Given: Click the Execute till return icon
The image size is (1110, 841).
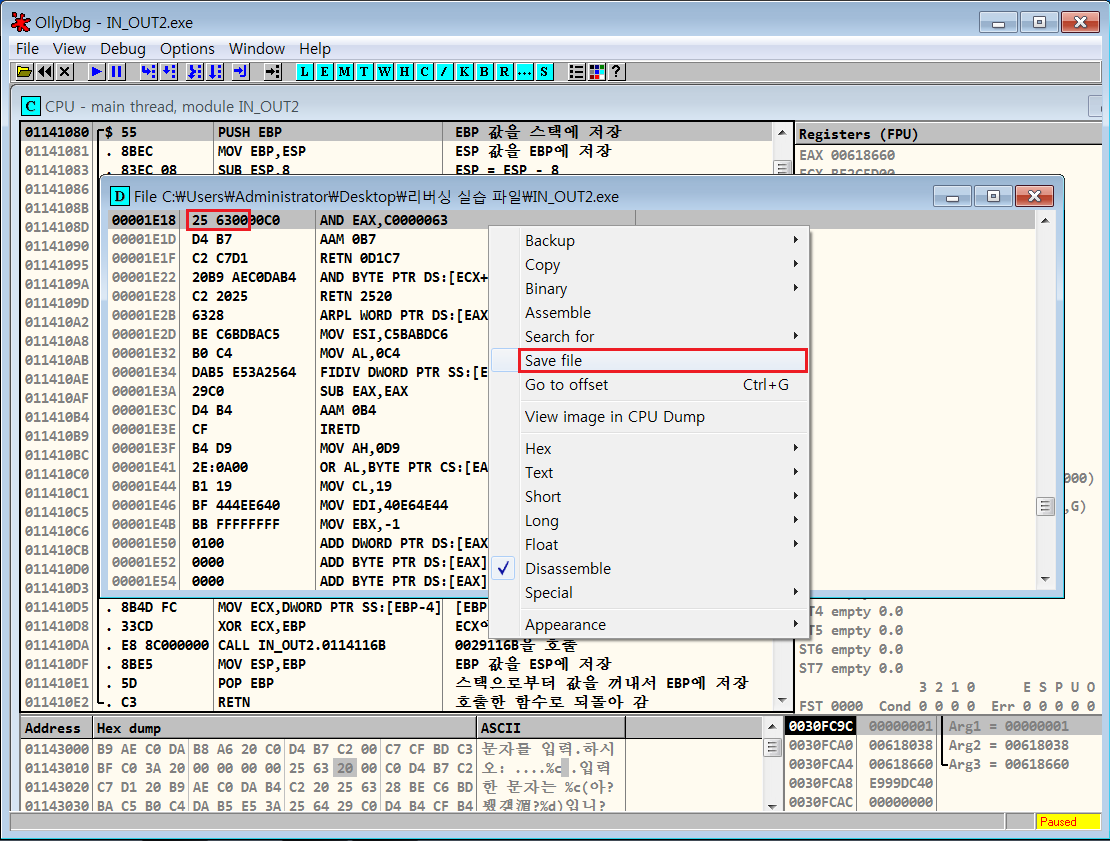Looking at the screenshot, I should (x=241, y=71).
